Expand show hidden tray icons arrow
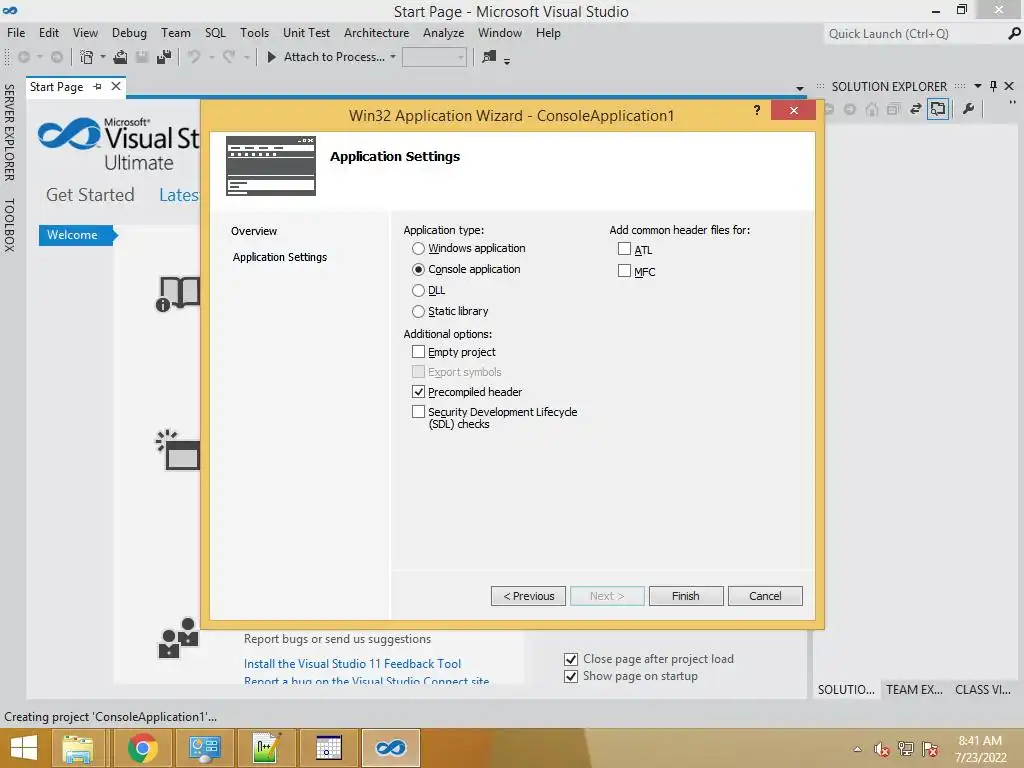Image resolution: width=1024 pixels, height=768 pixels. coord(857,749)
